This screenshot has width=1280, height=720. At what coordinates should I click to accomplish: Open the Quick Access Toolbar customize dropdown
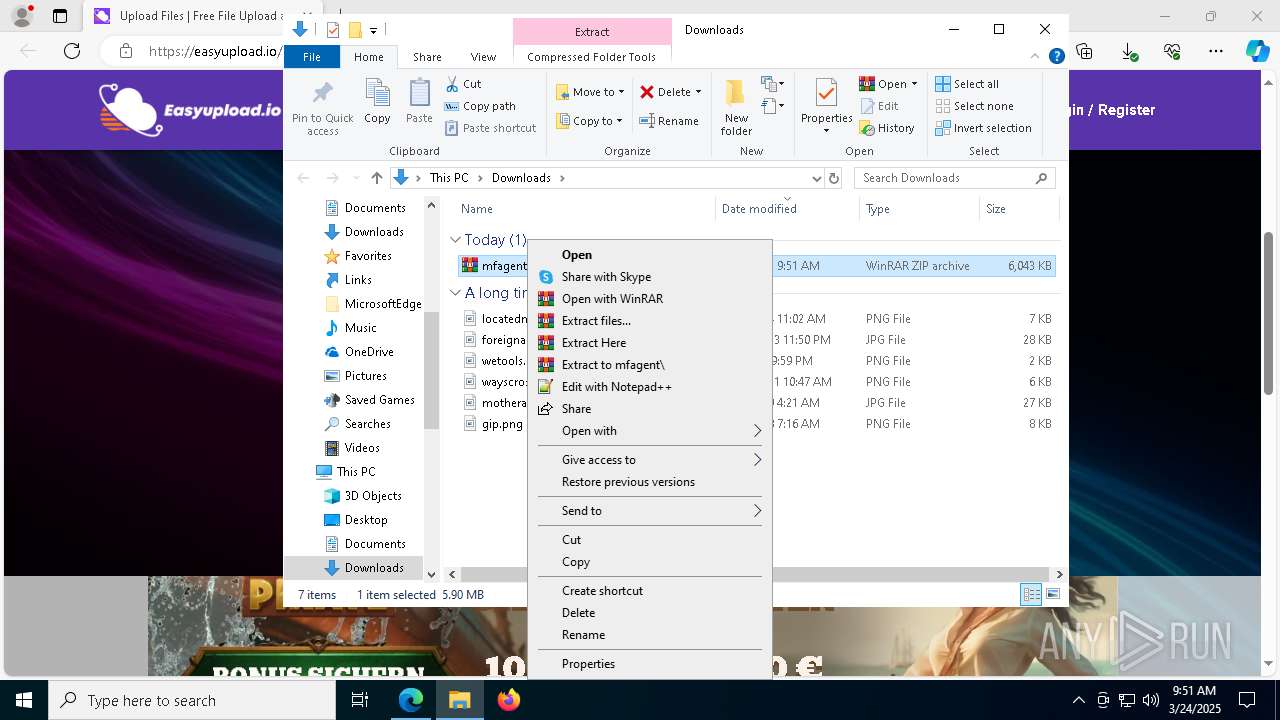pyautogui.click(x=373, y=30)
